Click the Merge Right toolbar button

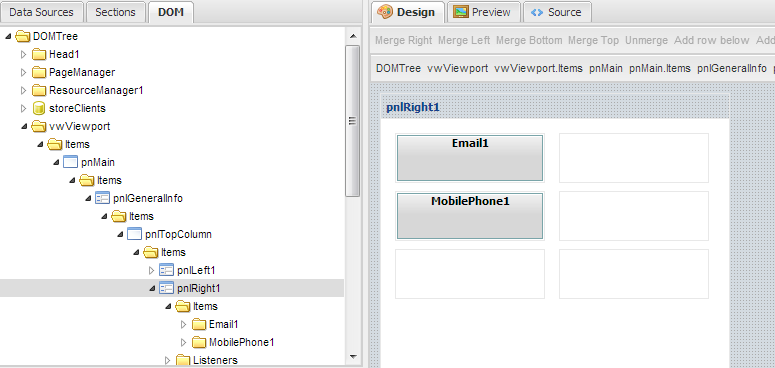[x=403, y=41]
